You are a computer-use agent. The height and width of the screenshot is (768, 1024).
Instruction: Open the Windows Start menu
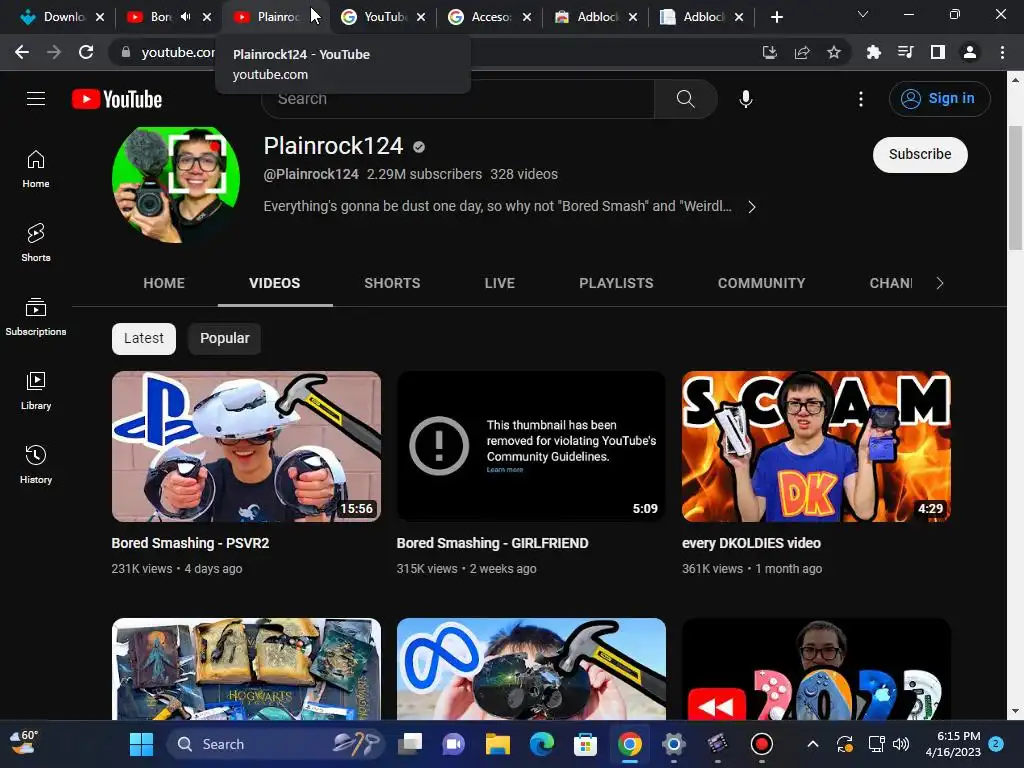(141, 744)
